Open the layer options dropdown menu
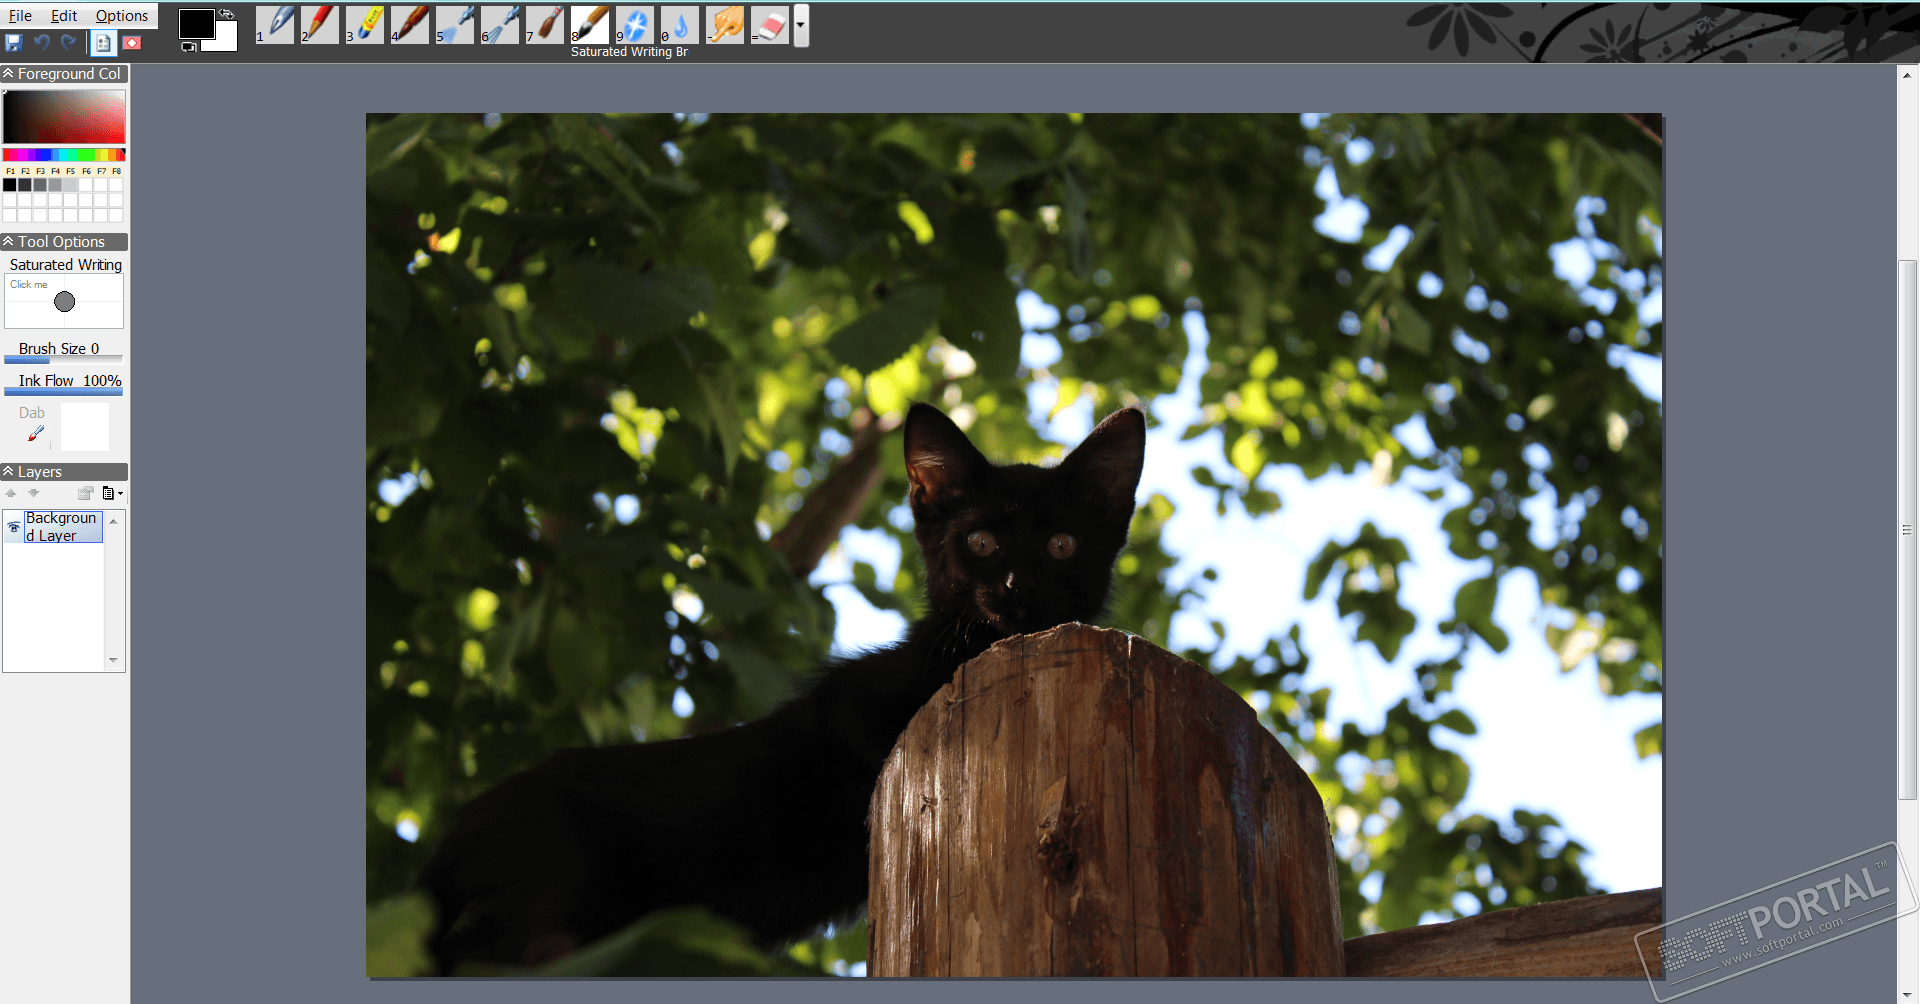The width and height of the screenshot is (1920, 1004). [113, 493]
